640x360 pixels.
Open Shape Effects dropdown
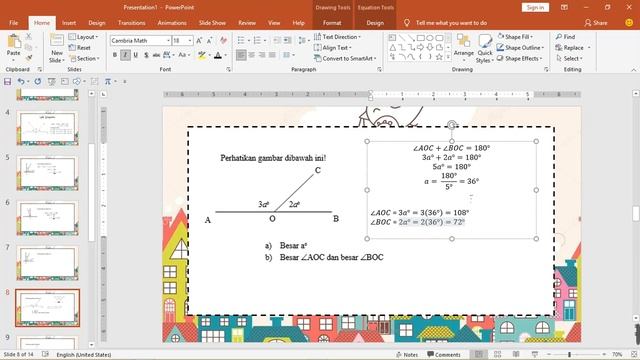(x=519, y=59)
